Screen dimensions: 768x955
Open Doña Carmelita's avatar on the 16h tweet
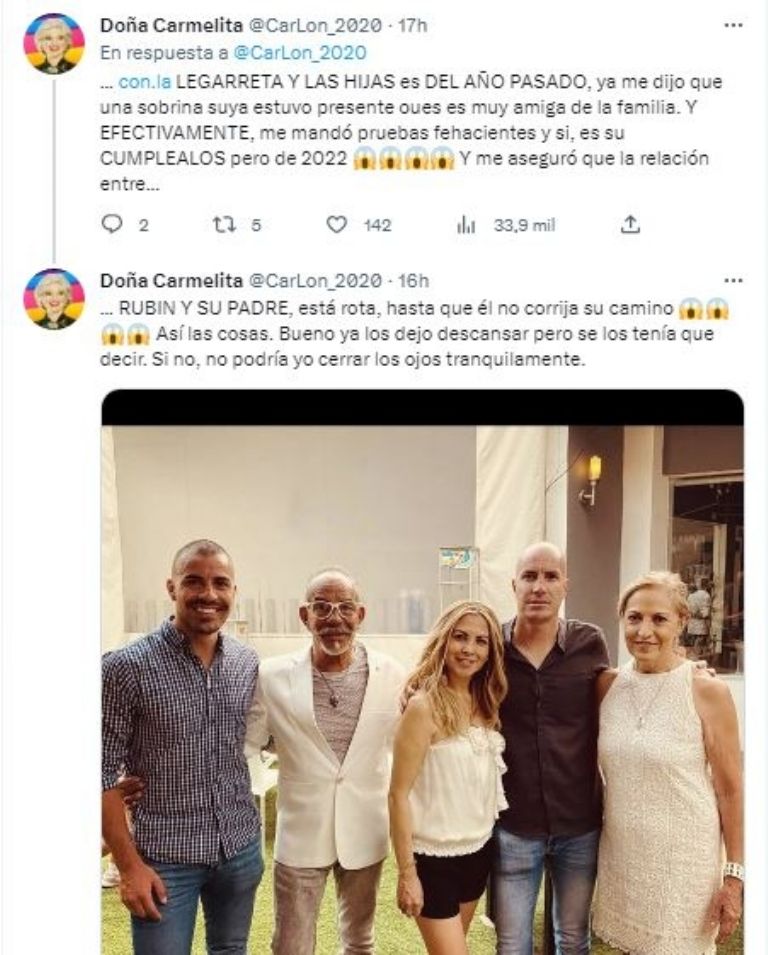pyautogui.click(x=53, y=299)
